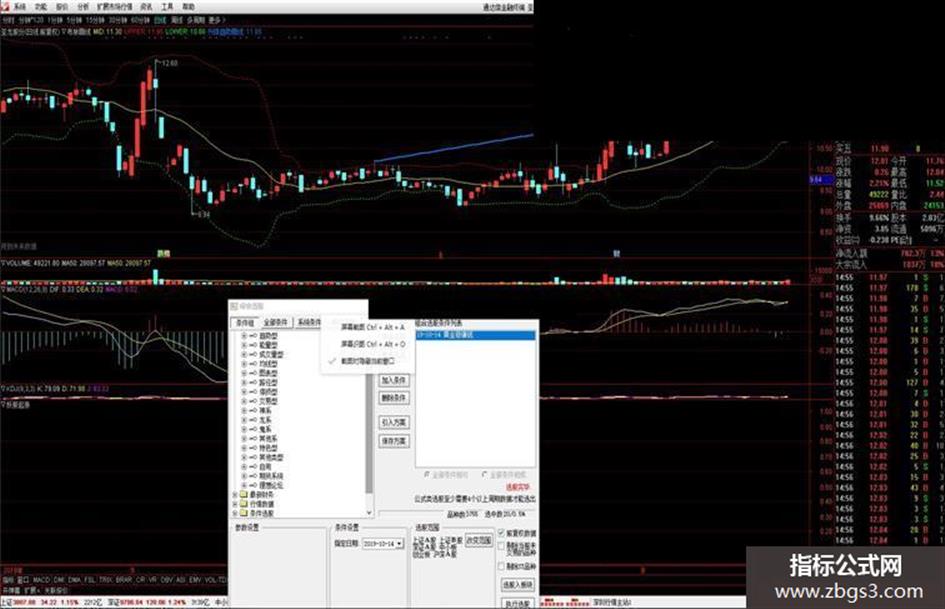Expand the 自用 tree node

tap(243, 467)
